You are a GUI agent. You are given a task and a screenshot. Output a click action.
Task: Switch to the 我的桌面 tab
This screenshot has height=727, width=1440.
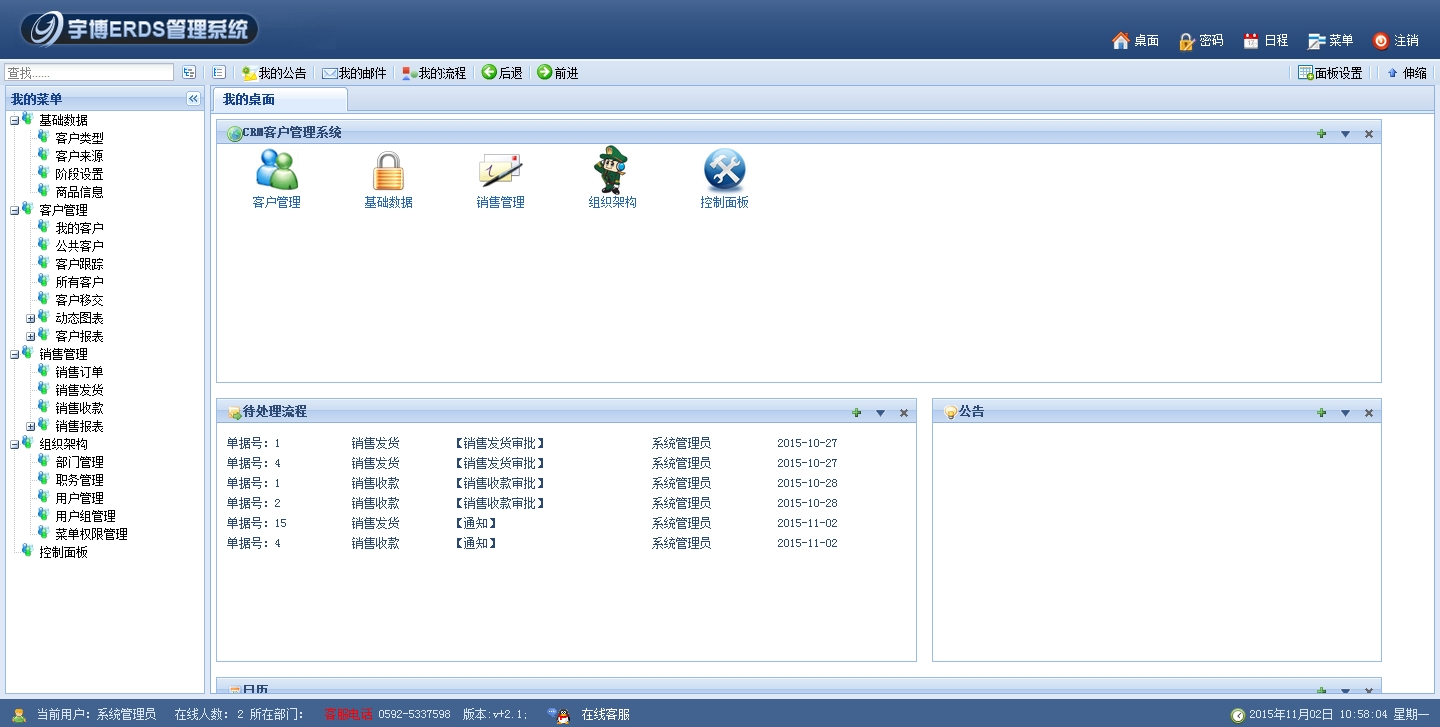(x=280, y=99)
